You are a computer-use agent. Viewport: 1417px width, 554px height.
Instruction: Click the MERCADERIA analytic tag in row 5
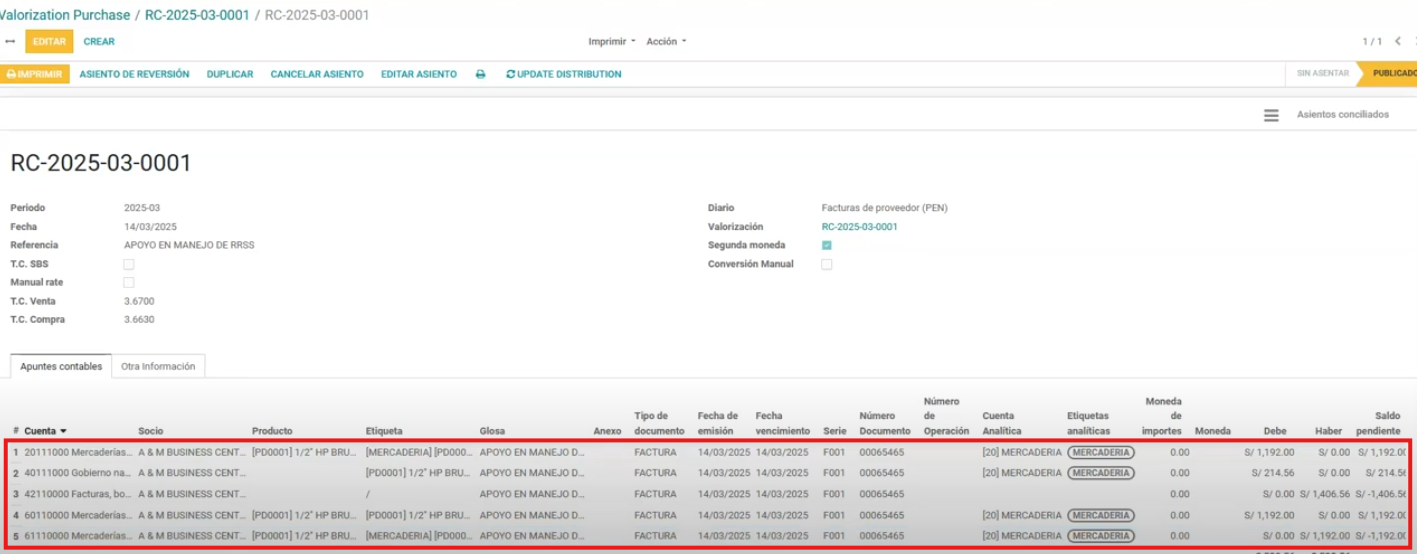coord(1100,536)
